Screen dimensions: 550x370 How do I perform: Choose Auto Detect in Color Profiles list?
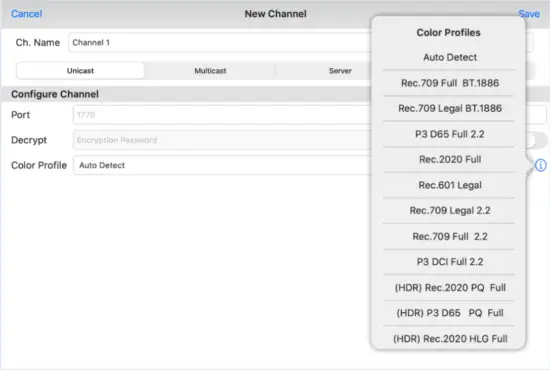(450, 57)
